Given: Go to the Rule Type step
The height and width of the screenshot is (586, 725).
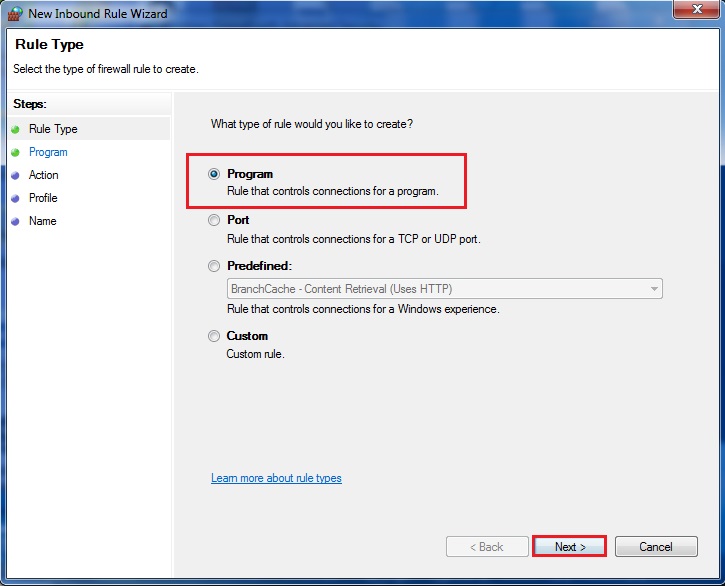Looking at the screenshot, I should click(53, 129).
